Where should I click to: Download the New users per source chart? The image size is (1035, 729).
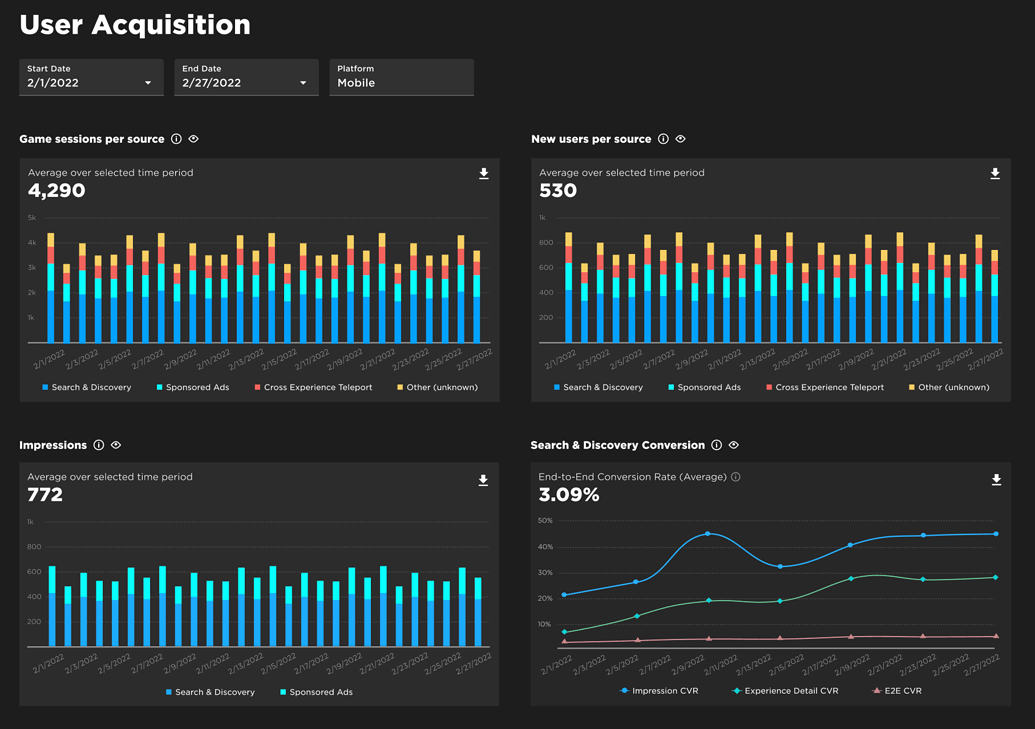996,173
